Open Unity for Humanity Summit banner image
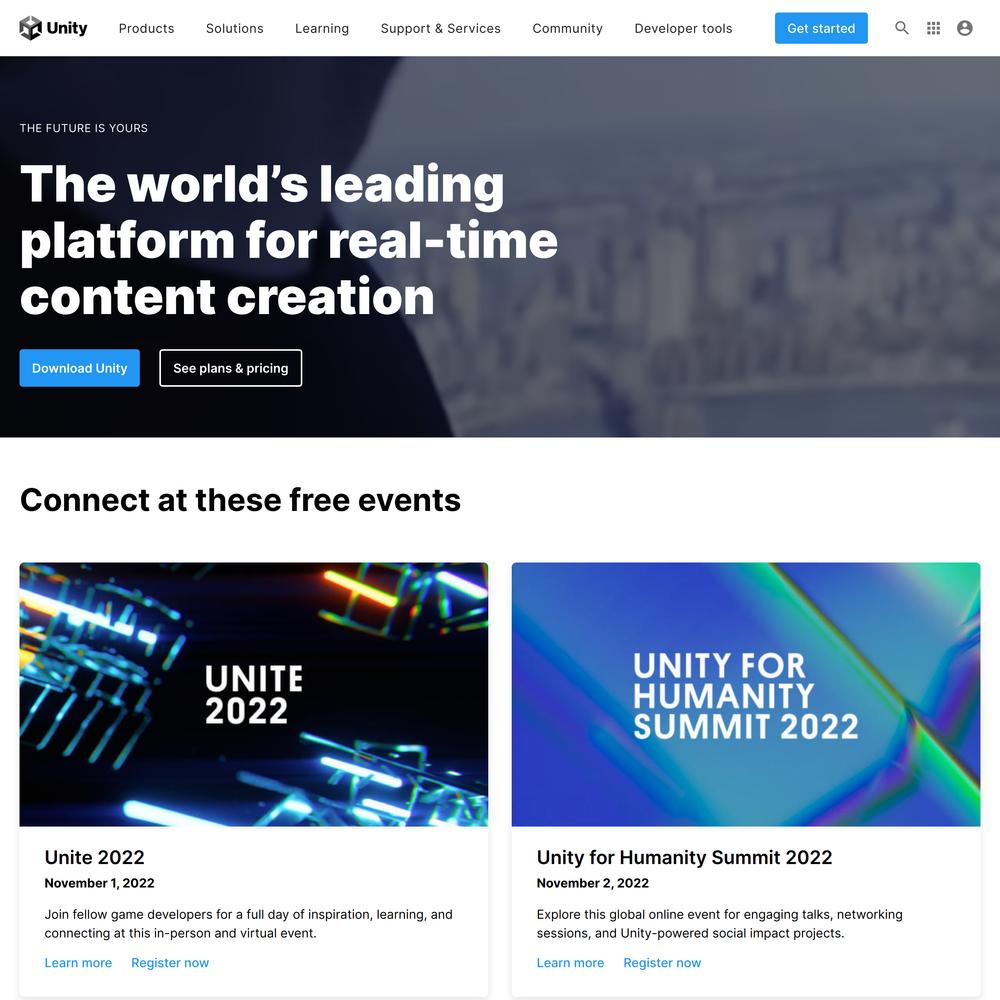Screen dimensions: 1000x1000 (x=746, y=695)
